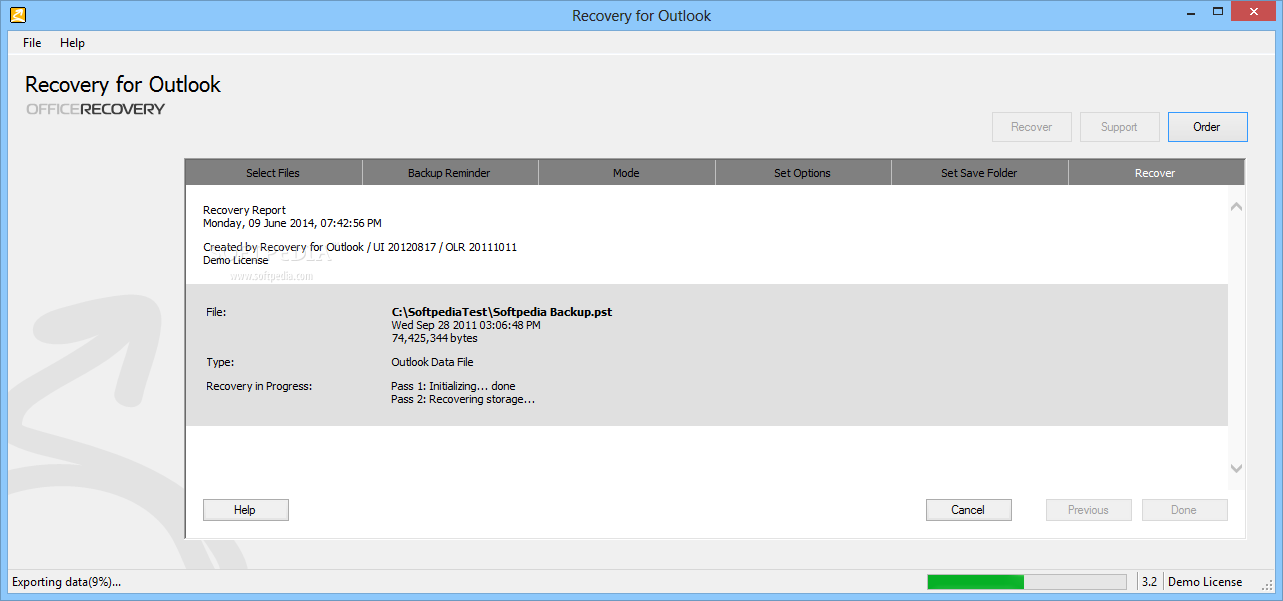The image size is (1283, 601).
Task: Click the Pass 1: Initializing done line
Action: [x=453, y=386]
